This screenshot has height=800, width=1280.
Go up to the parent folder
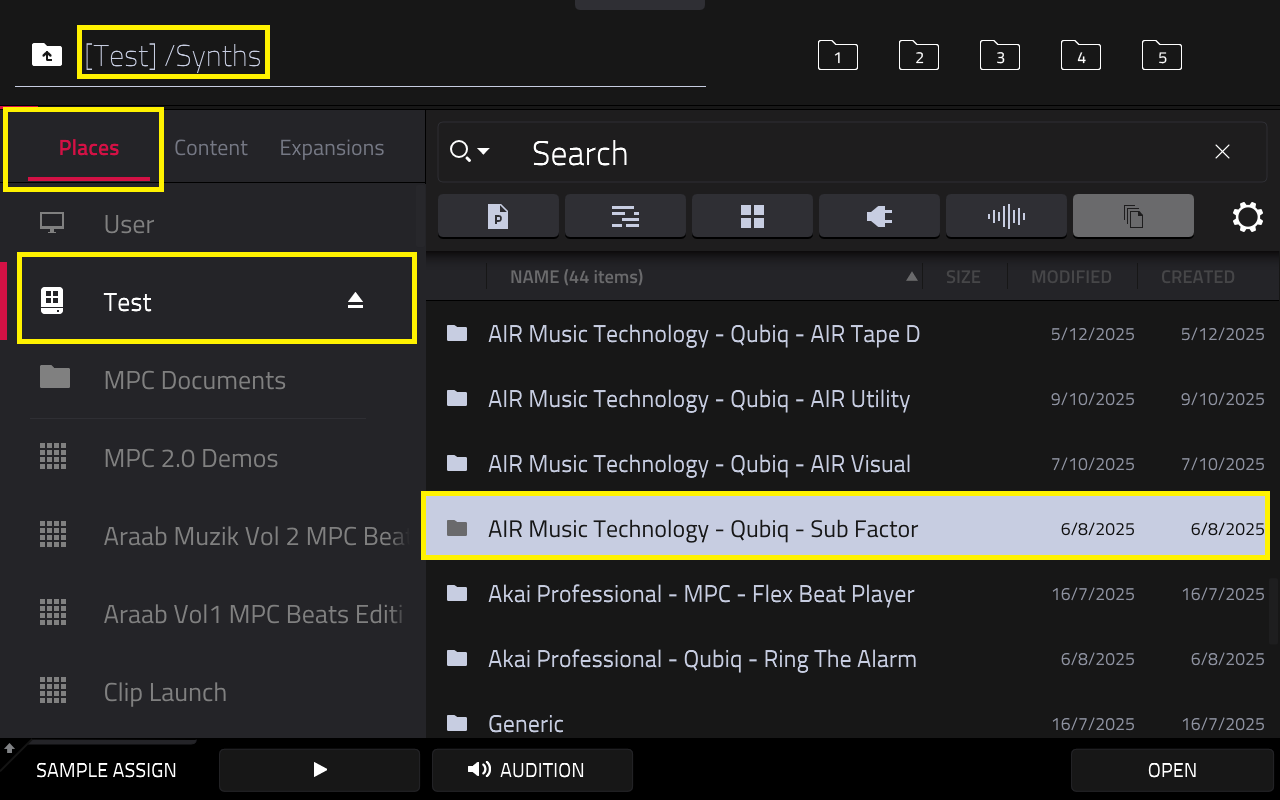click(x=46, y=55)
